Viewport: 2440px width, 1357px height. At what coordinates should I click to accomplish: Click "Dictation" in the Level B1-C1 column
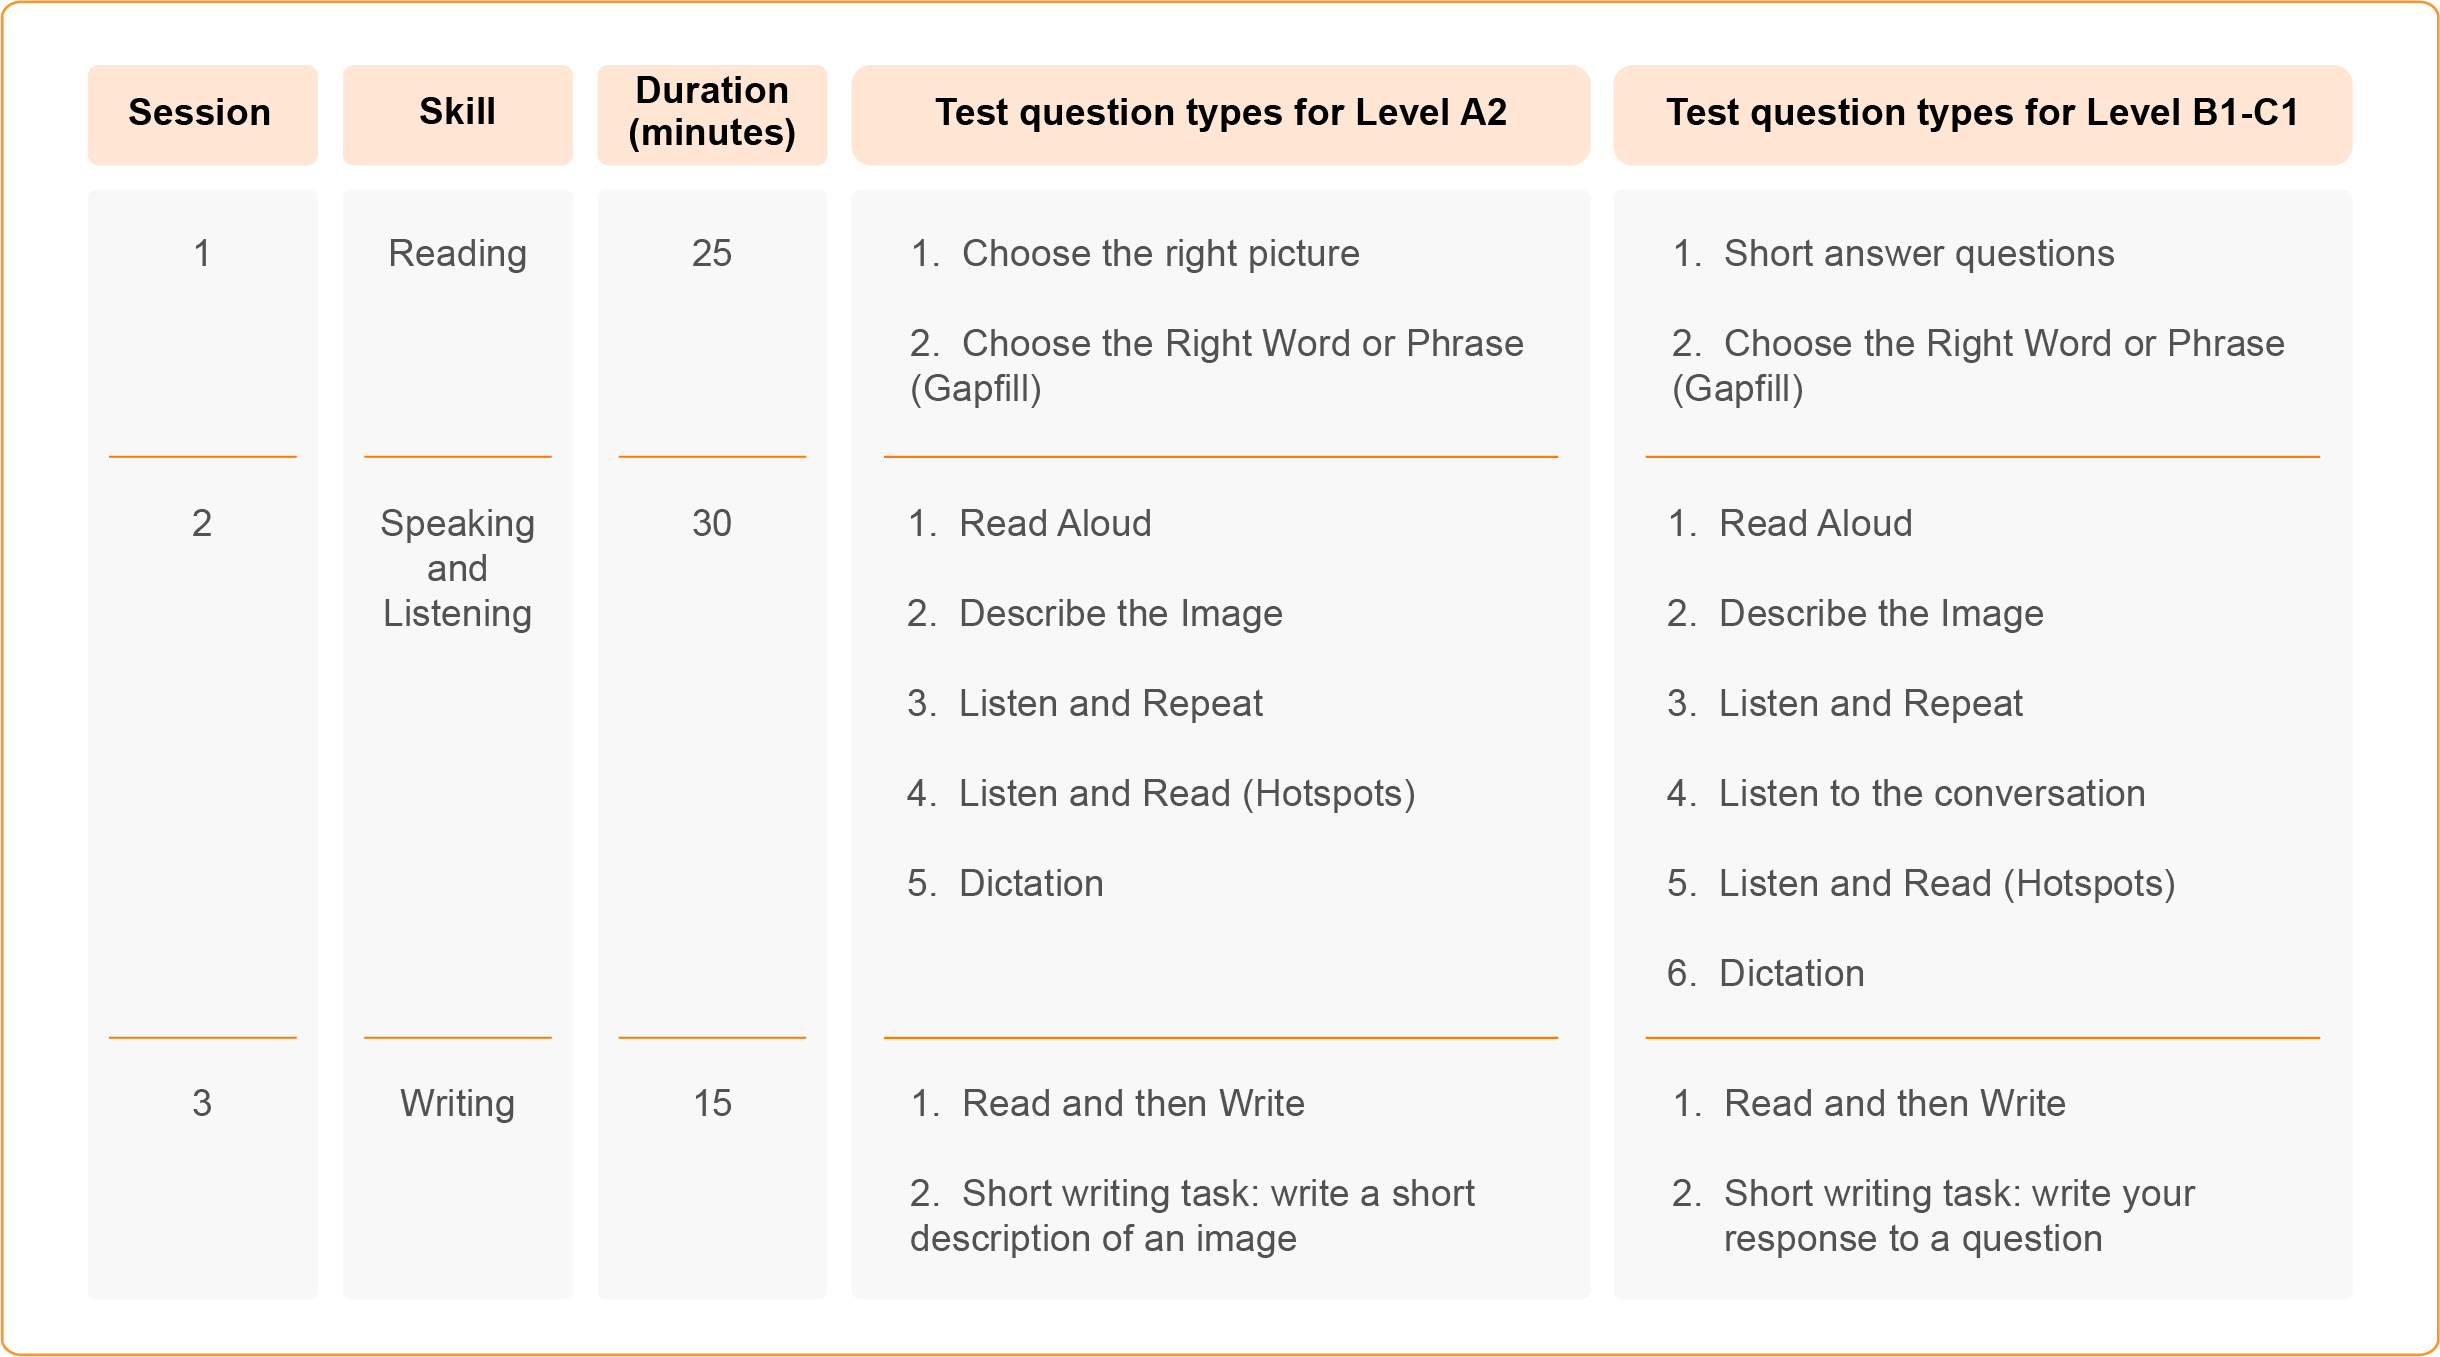pos(1791,974)
